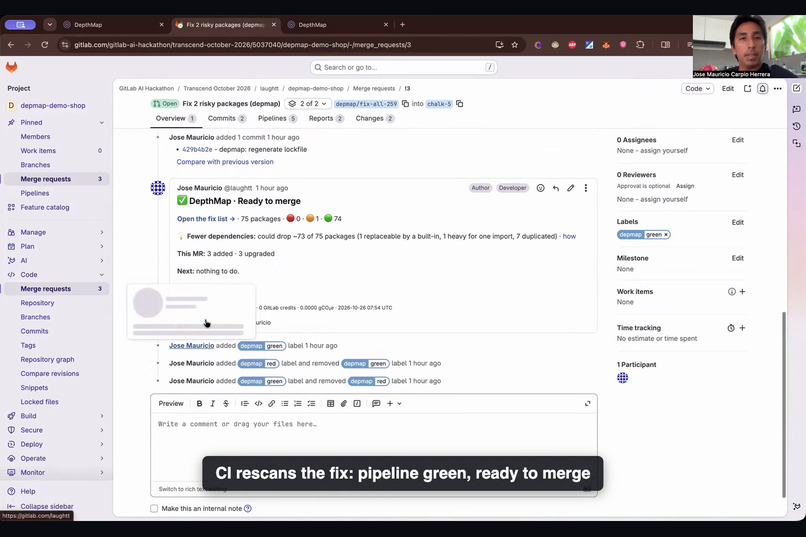Image resolution: width=806 pixels, height=537 pixels.
Task: Bookmark this page with star icon
Action: (x=515, y=45)
